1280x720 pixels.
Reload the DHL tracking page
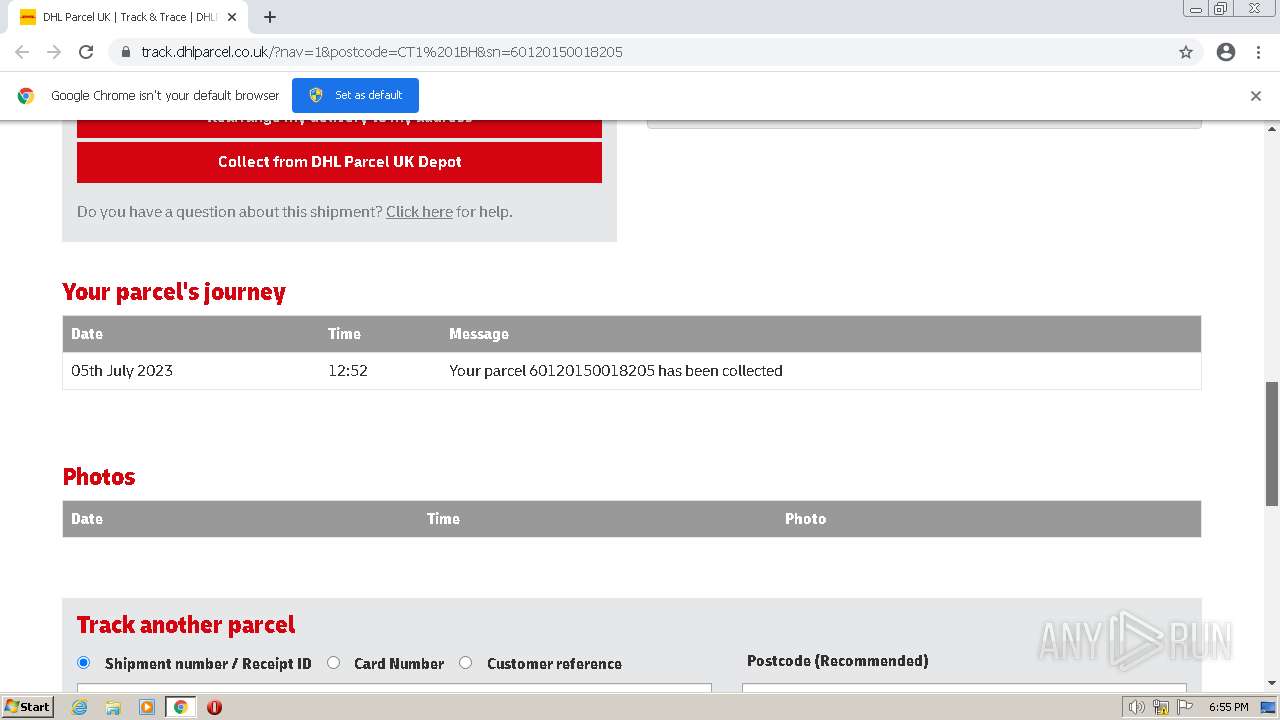point(86,52)
